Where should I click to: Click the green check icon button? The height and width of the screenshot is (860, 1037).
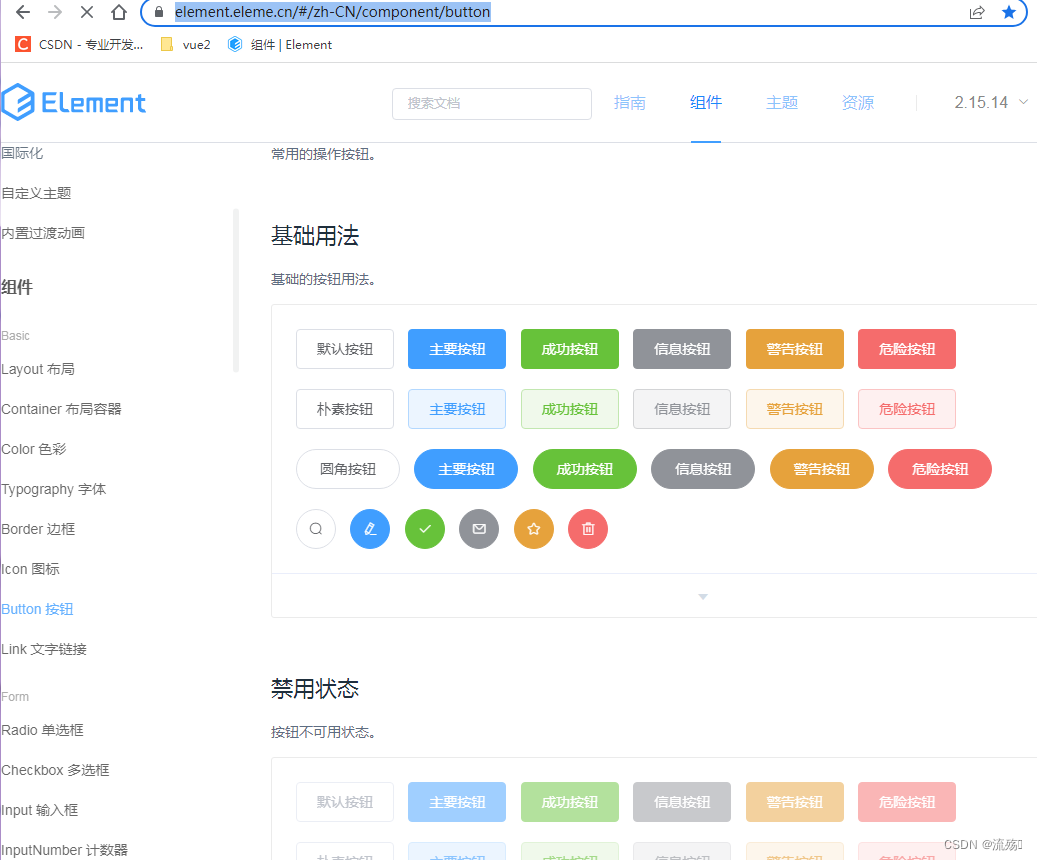pos(424,529)
